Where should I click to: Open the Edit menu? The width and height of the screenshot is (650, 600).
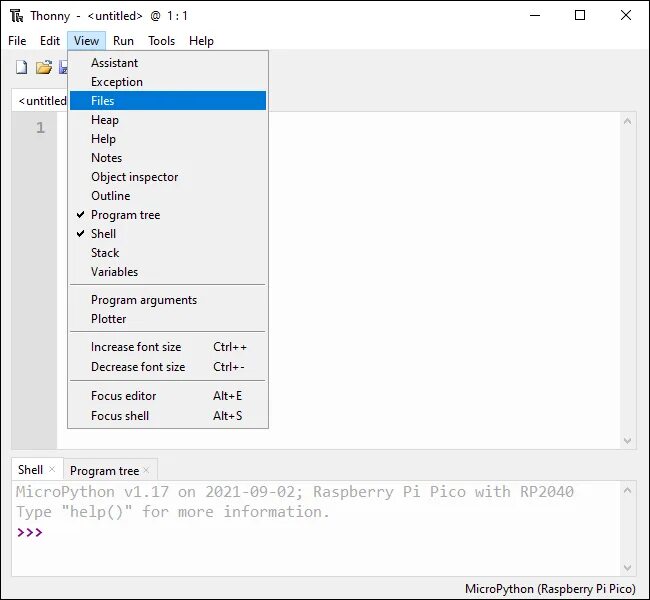pyautogui.click(x=50, y=41)
